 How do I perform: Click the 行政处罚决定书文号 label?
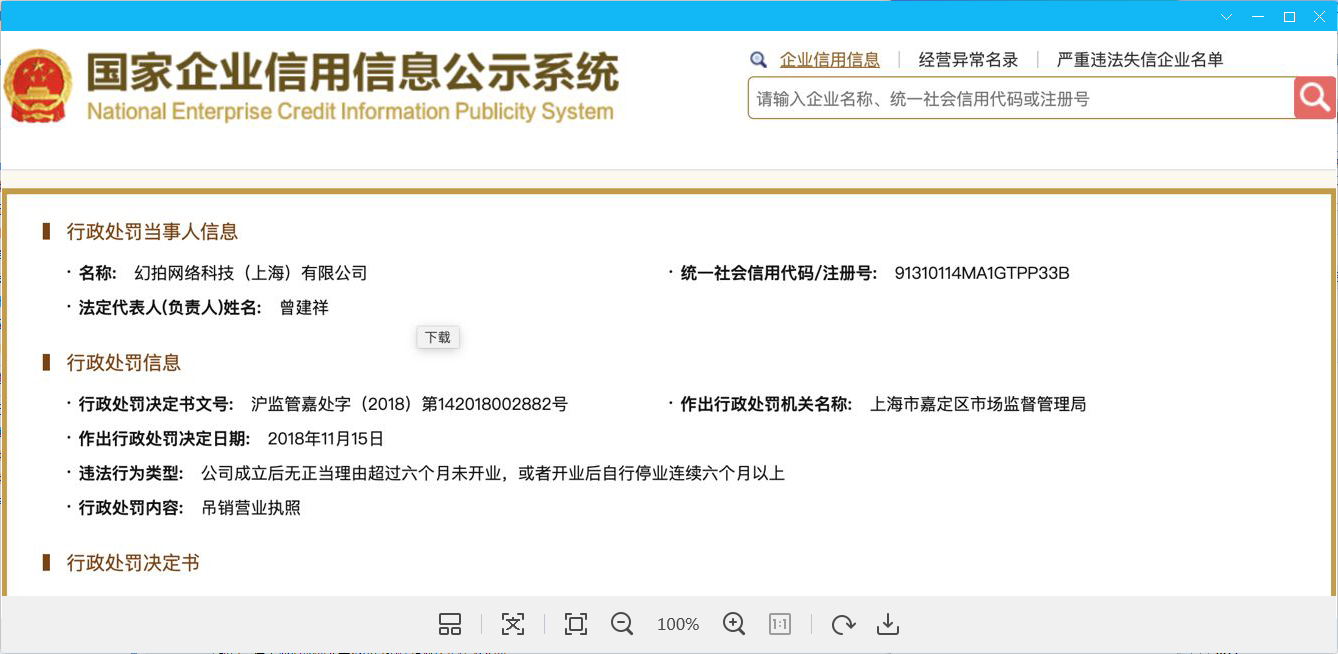click(156, 405)
